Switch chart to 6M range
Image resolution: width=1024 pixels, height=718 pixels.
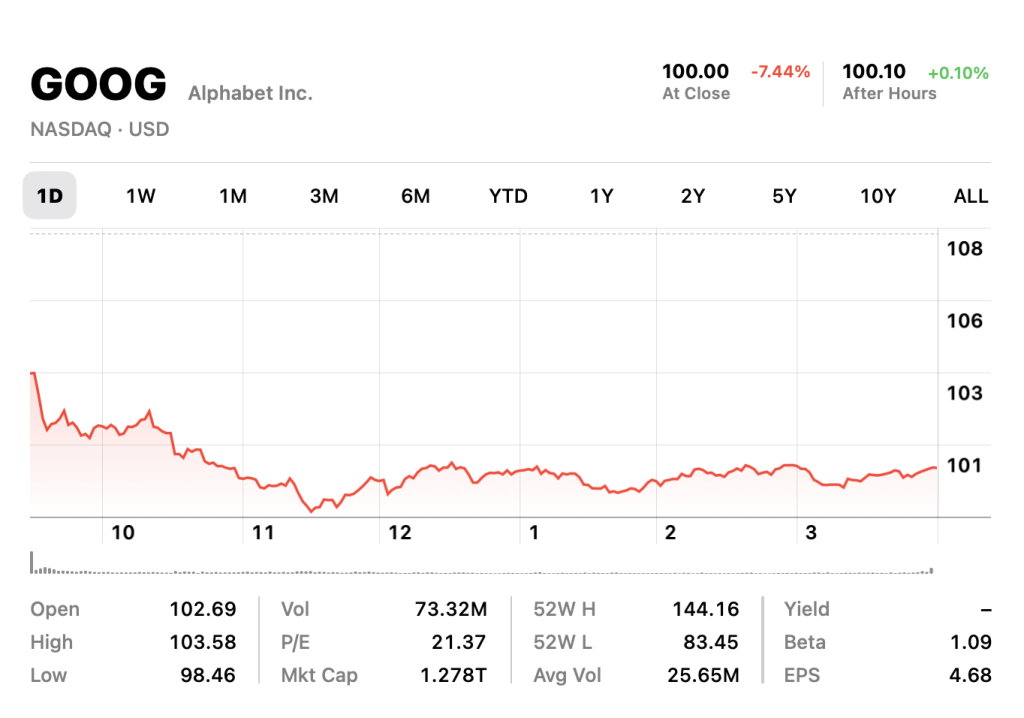(416, 196)
